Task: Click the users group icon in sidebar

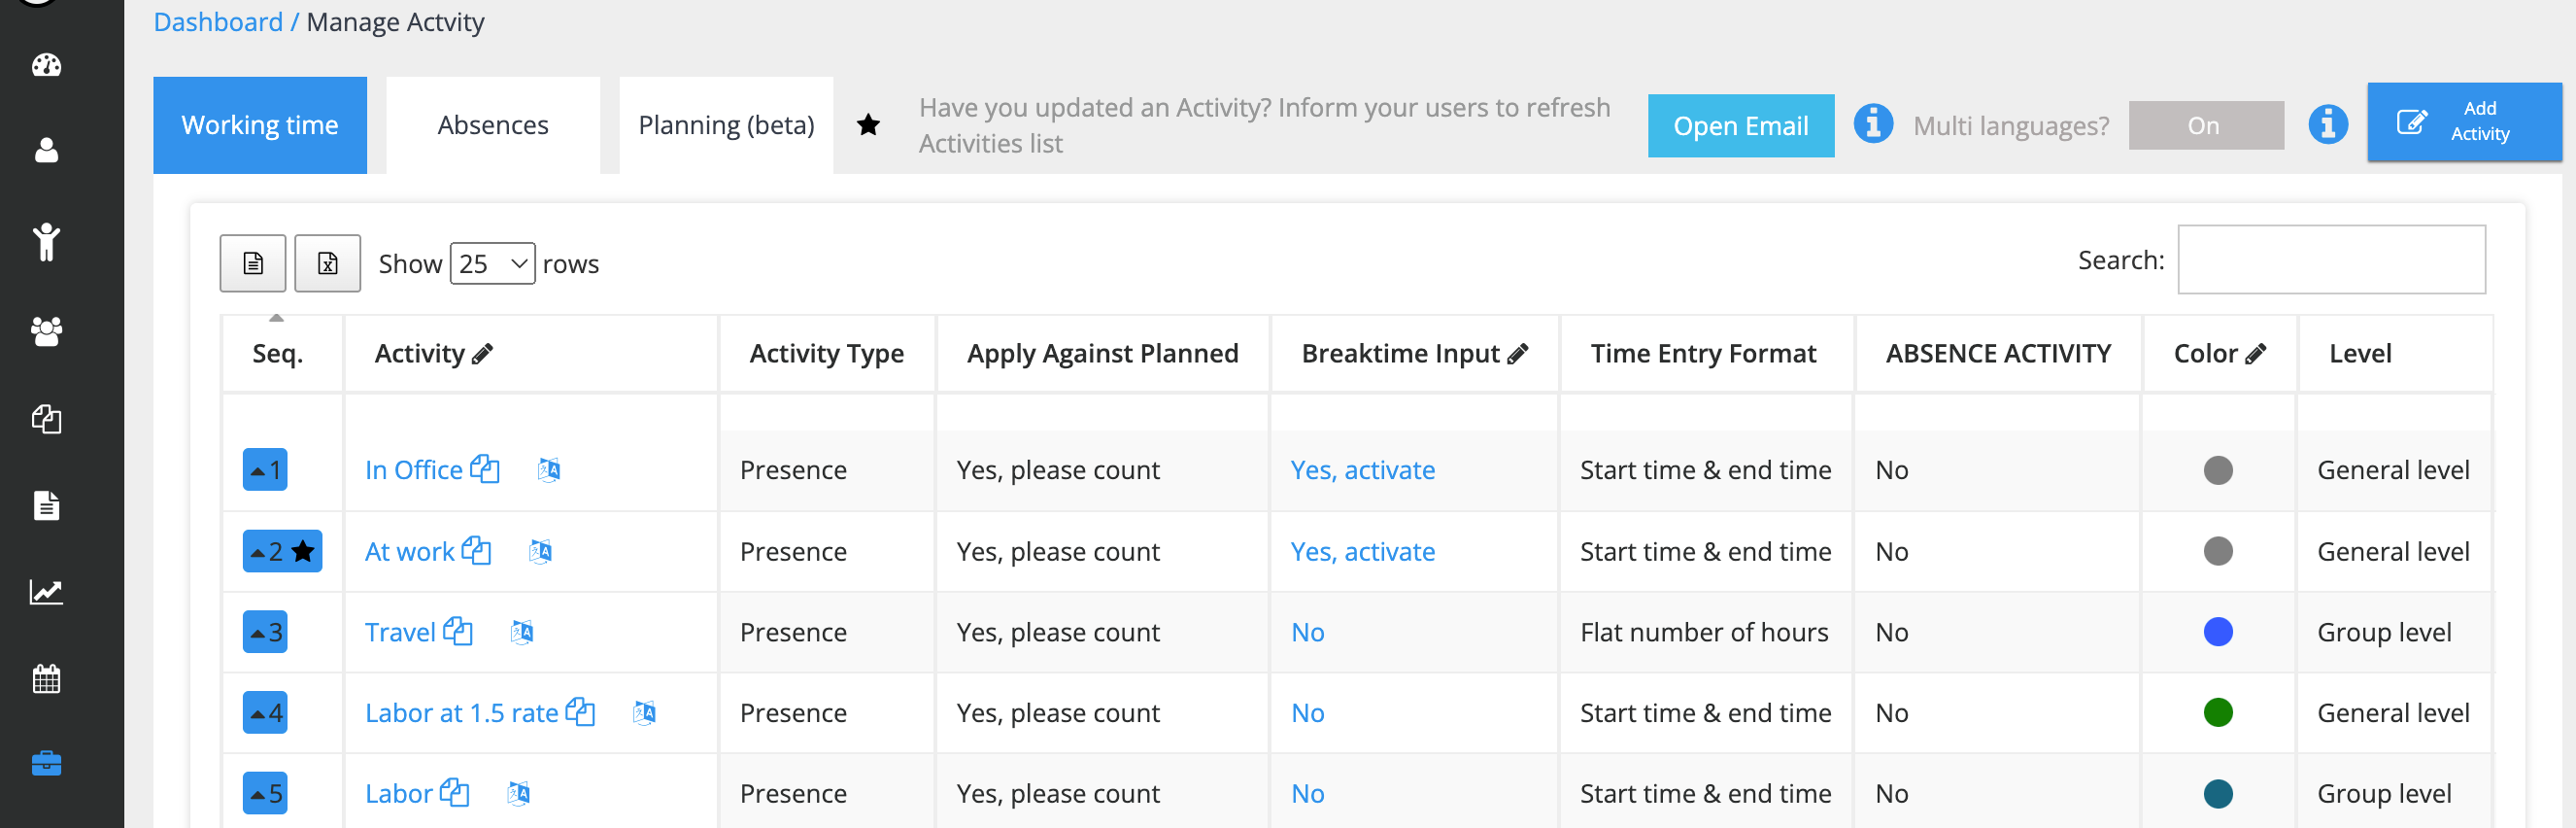Action: point(46,331)
